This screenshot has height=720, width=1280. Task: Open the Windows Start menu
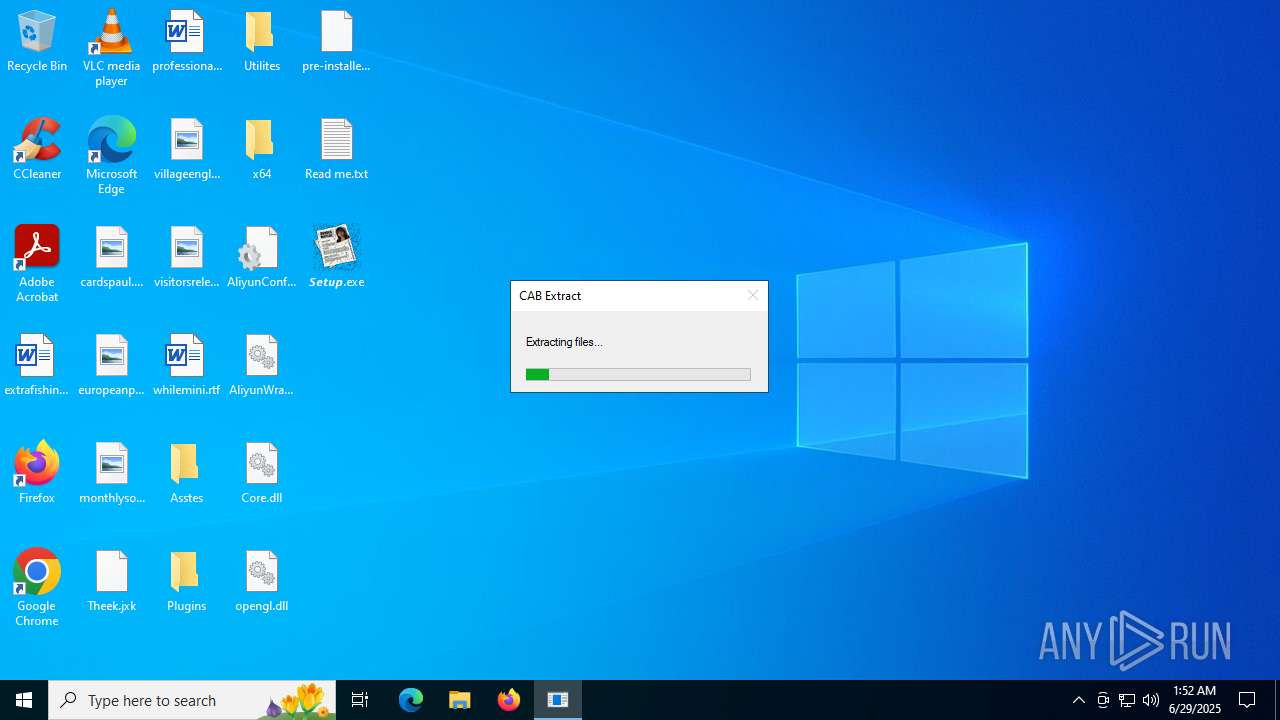[x=24, y=700]
